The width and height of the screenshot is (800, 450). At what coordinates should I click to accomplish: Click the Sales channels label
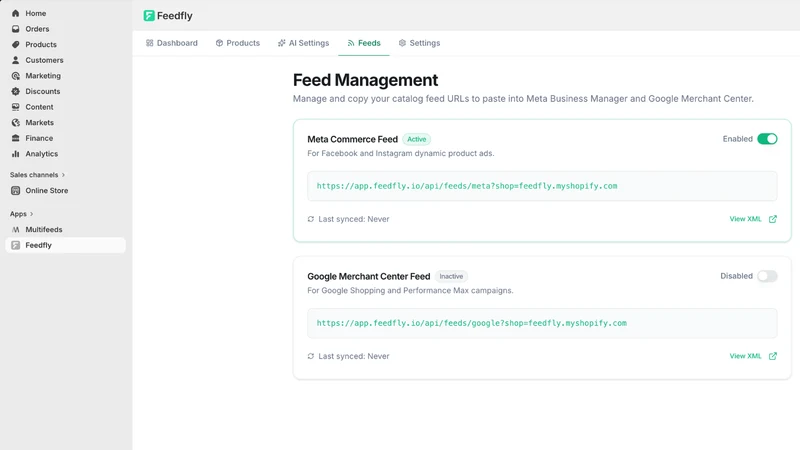point(34,175)
